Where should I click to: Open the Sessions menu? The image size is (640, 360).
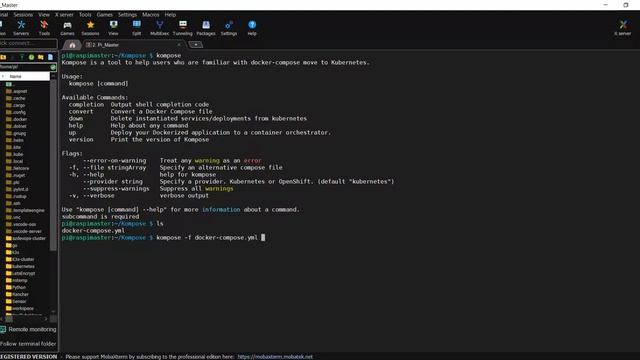click(23, 15)
